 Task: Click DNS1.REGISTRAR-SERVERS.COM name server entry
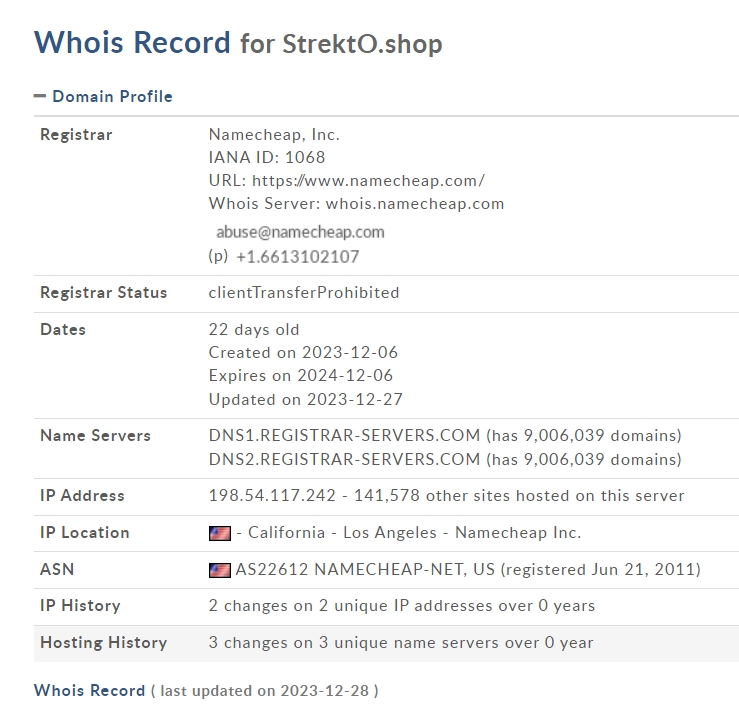click(344, 436)
